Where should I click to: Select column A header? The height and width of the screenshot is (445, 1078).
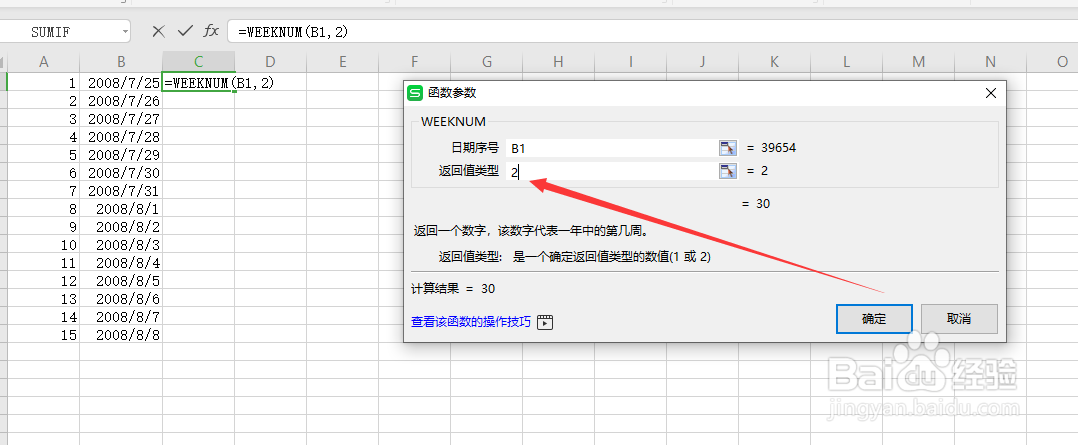(44, 62)
